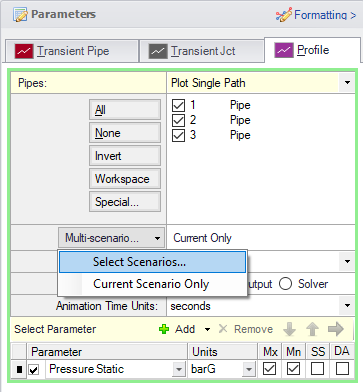Click the Workspace button
Image resolution: width=363 pixels, height=392 pixels.
pos(125,179)
